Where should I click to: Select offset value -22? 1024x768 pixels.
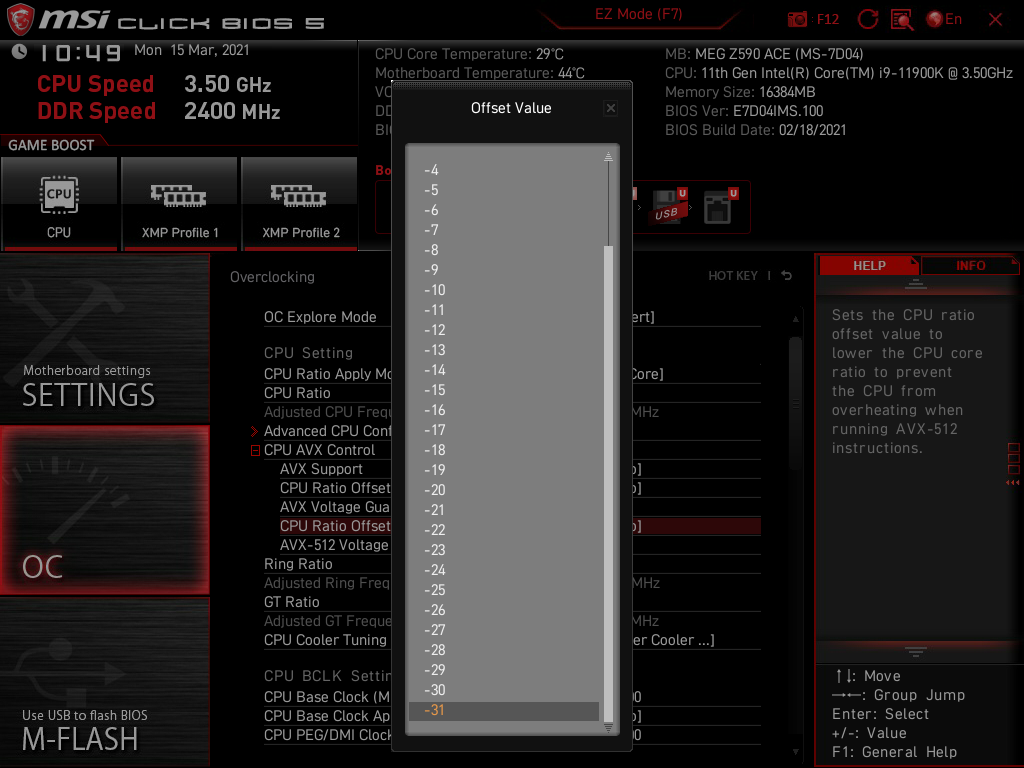click(504, 530)
